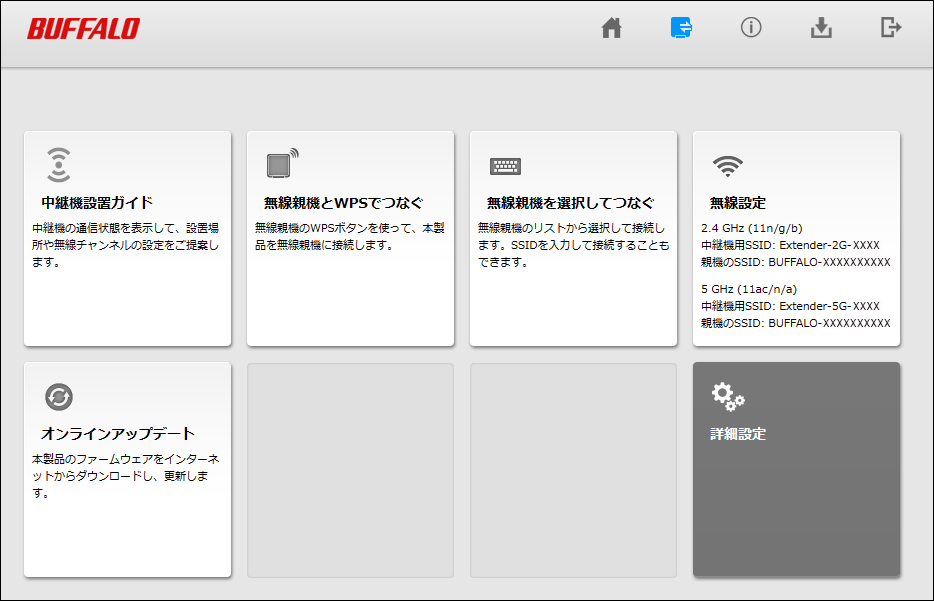934x601 pixels.
Task: Start オンラインアップデート from its title
Action: 118,434
